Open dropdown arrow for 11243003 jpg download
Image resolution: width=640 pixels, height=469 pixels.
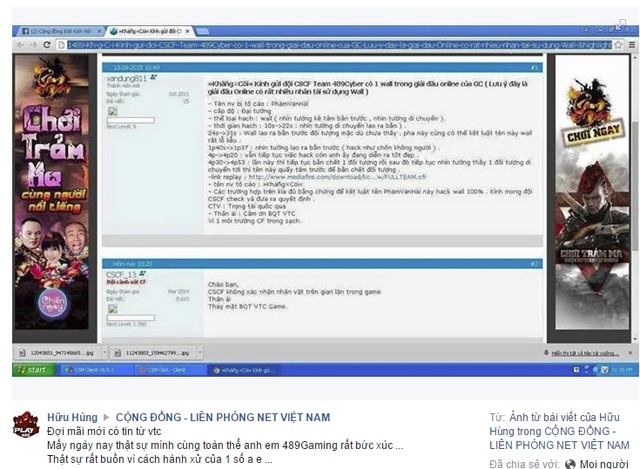point(200,352)
